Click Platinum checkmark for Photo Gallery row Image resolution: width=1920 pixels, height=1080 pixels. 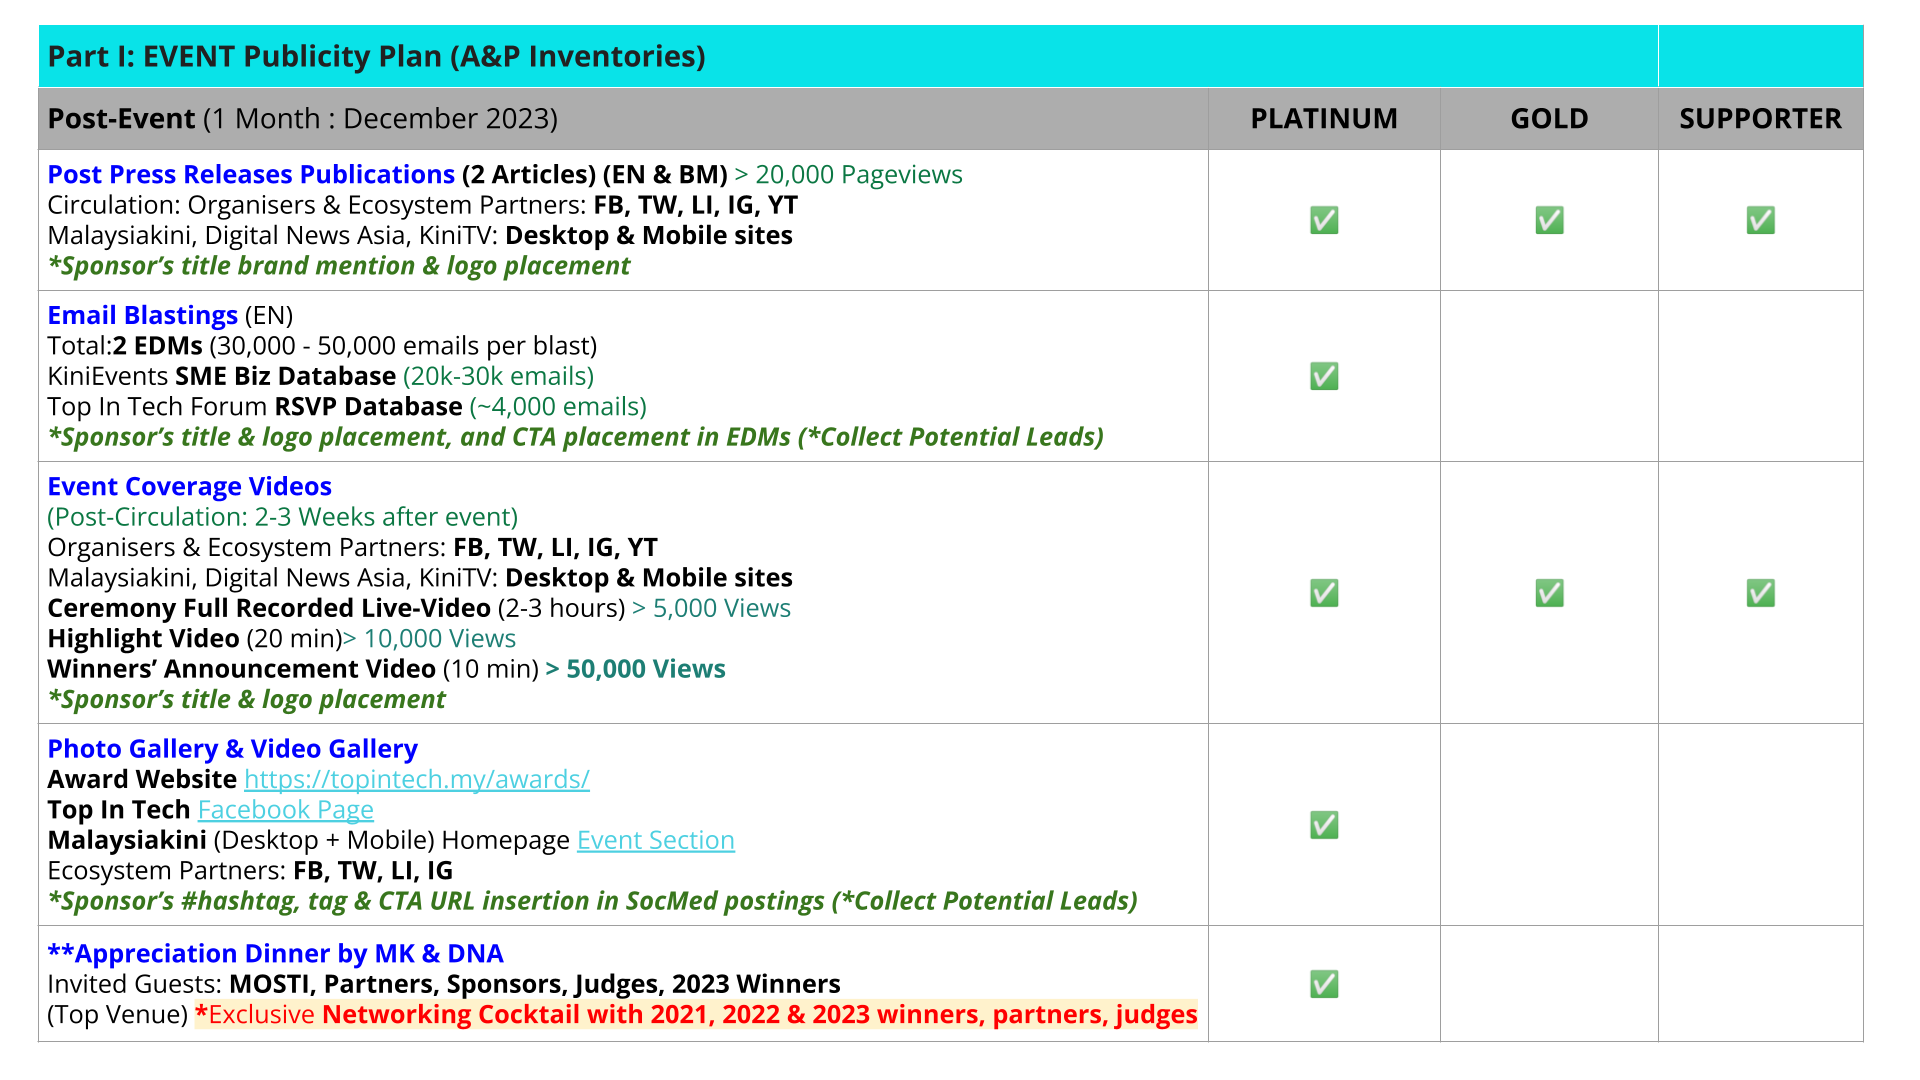point(1324,825)
